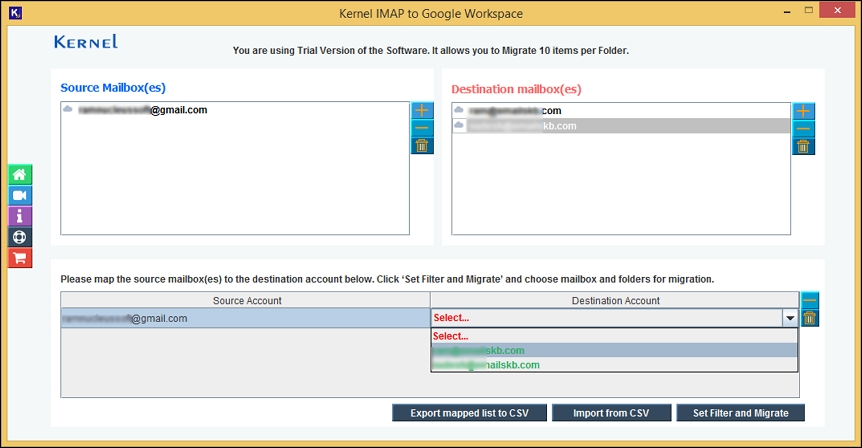The width and height of the screenshot is (862, 448).
Task: Click the Source Account column header
Action: click(x=245, y=301)
